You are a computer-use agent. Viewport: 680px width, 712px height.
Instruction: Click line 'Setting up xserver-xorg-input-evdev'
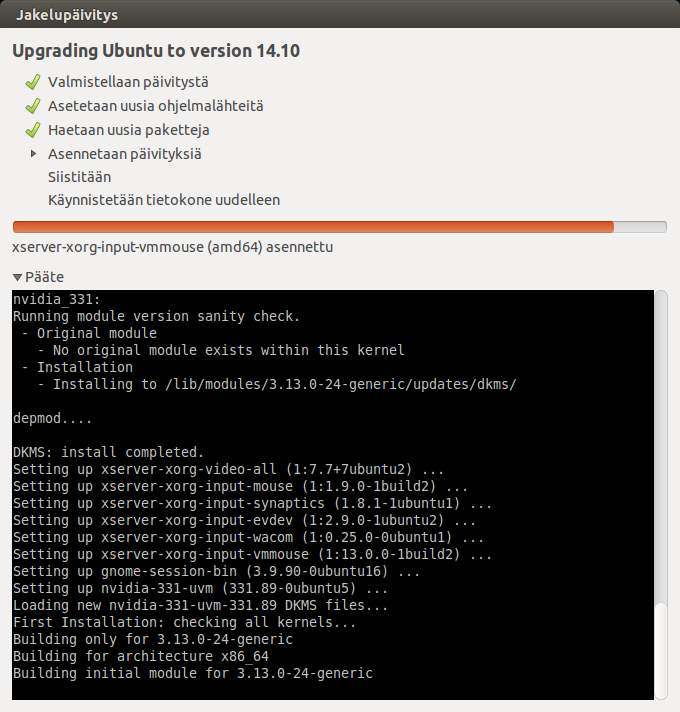(x=244, y=520)
